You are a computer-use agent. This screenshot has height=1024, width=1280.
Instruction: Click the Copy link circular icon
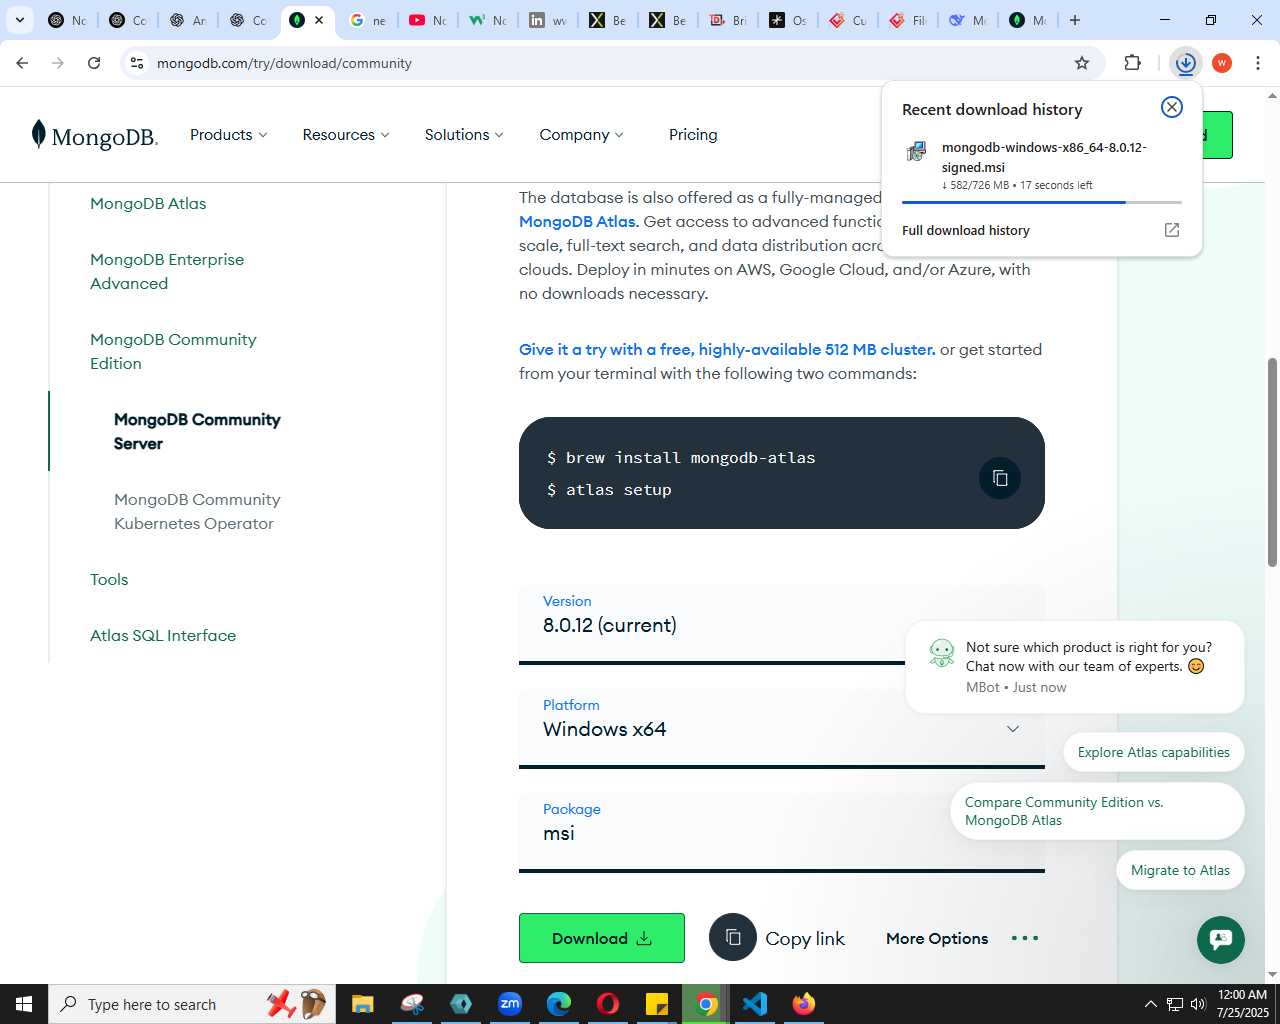733,937
